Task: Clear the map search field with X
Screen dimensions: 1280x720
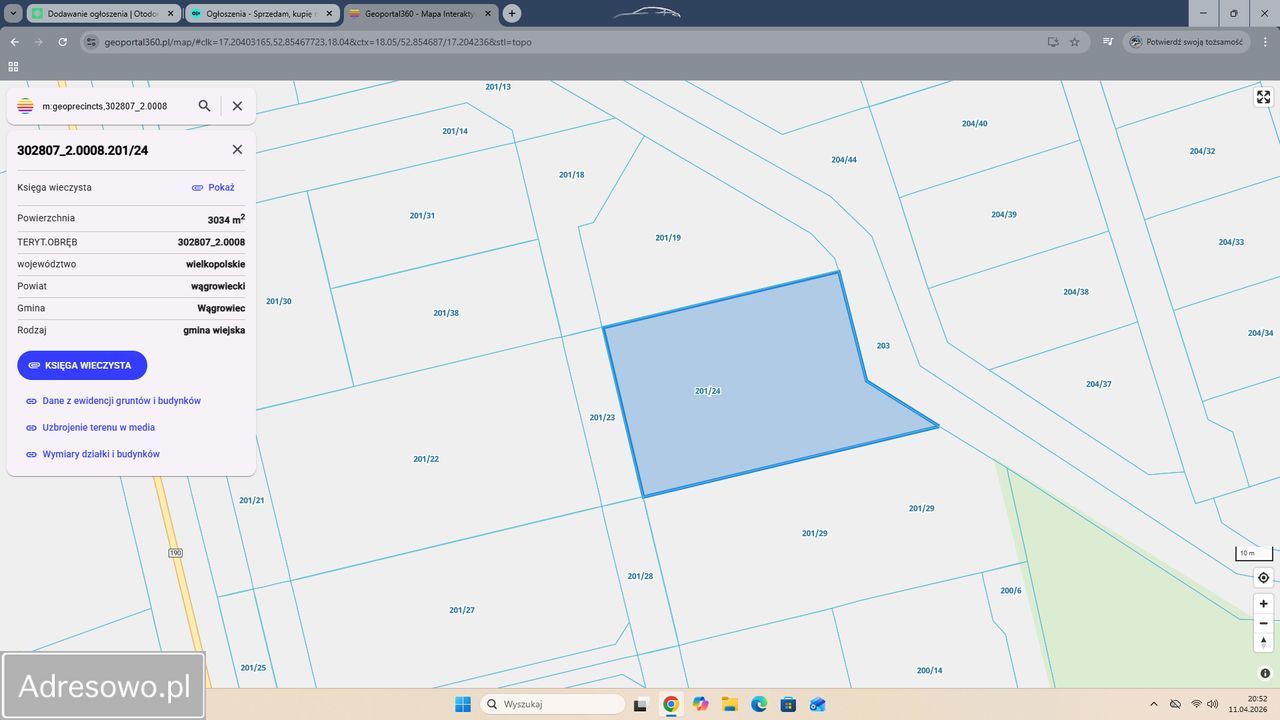Action: click(x=237, y=106)
